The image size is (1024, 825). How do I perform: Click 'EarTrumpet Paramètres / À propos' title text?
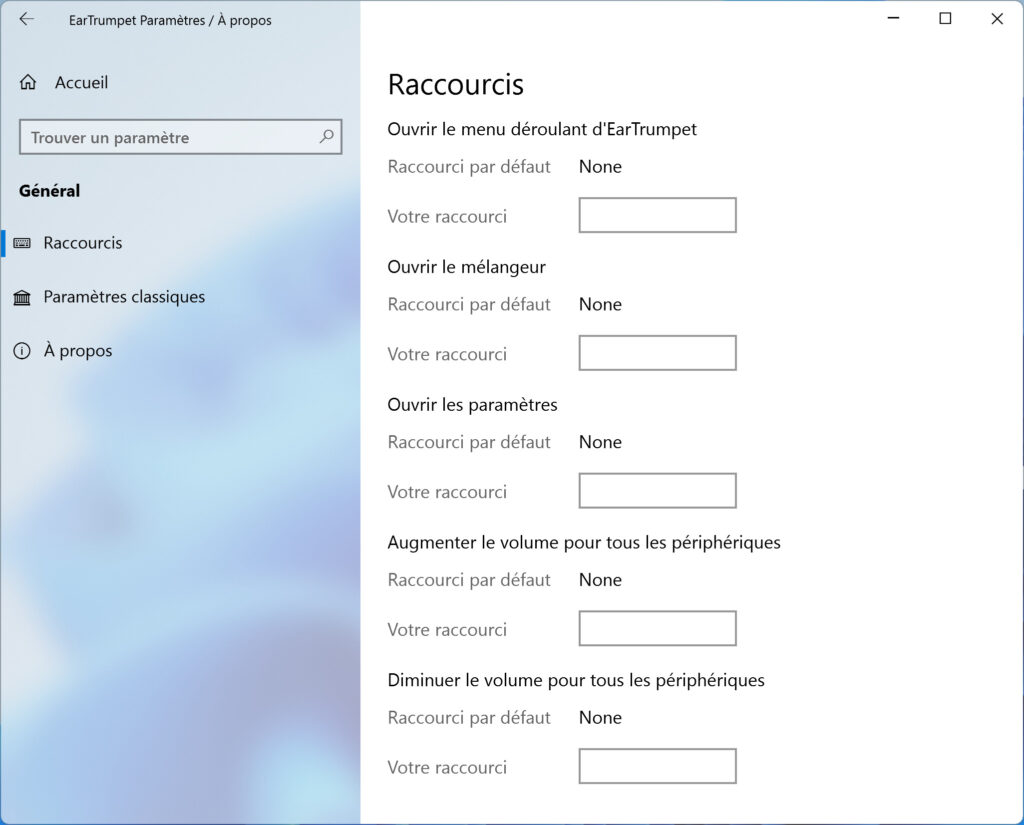pyautogui.click(x=170, y=20)
